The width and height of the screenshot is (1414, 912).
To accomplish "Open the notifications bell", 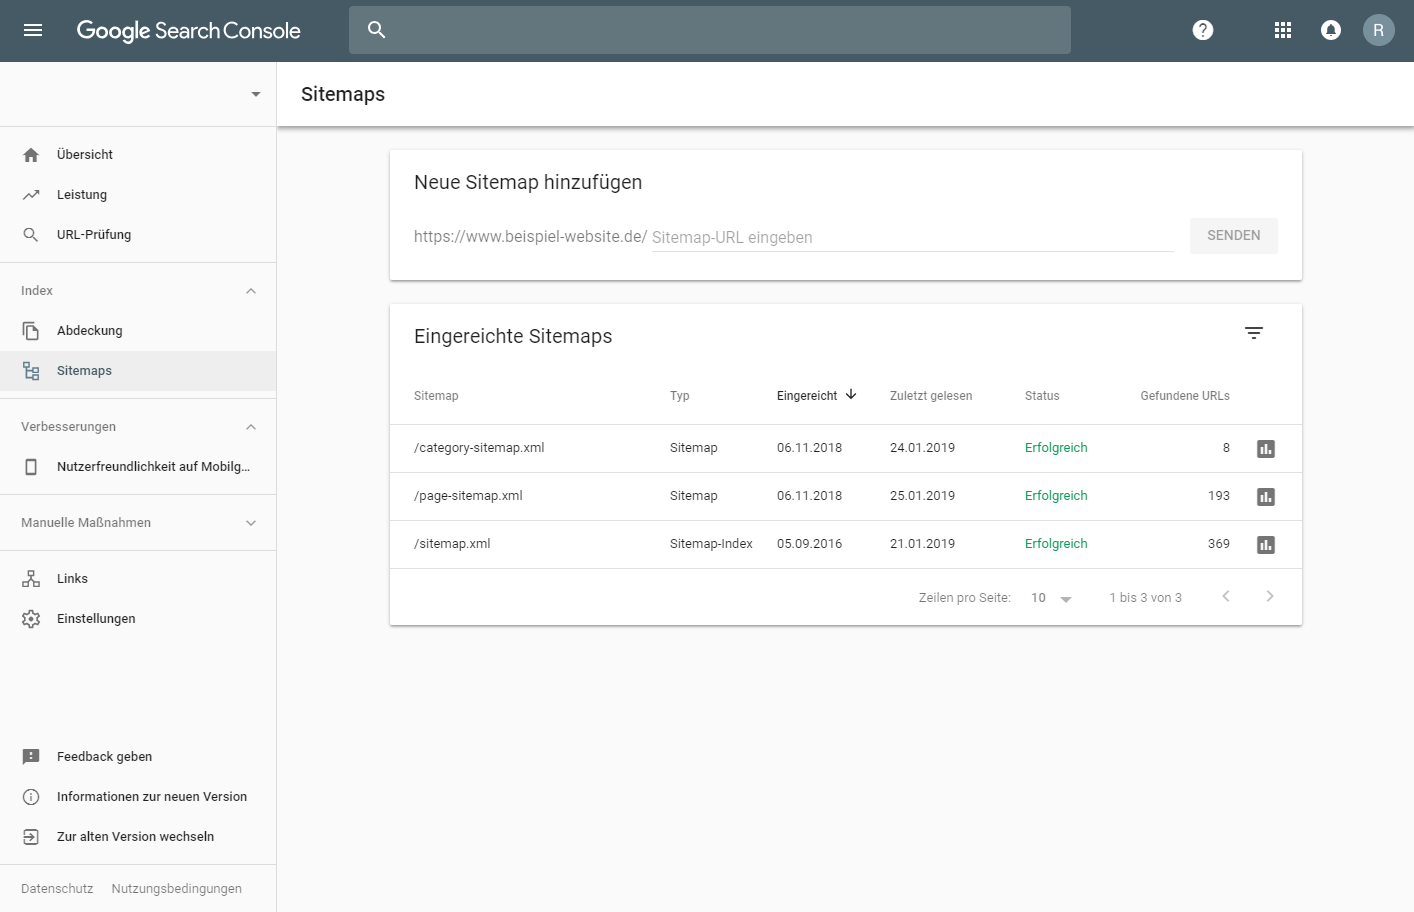I will click(1331, 30).
